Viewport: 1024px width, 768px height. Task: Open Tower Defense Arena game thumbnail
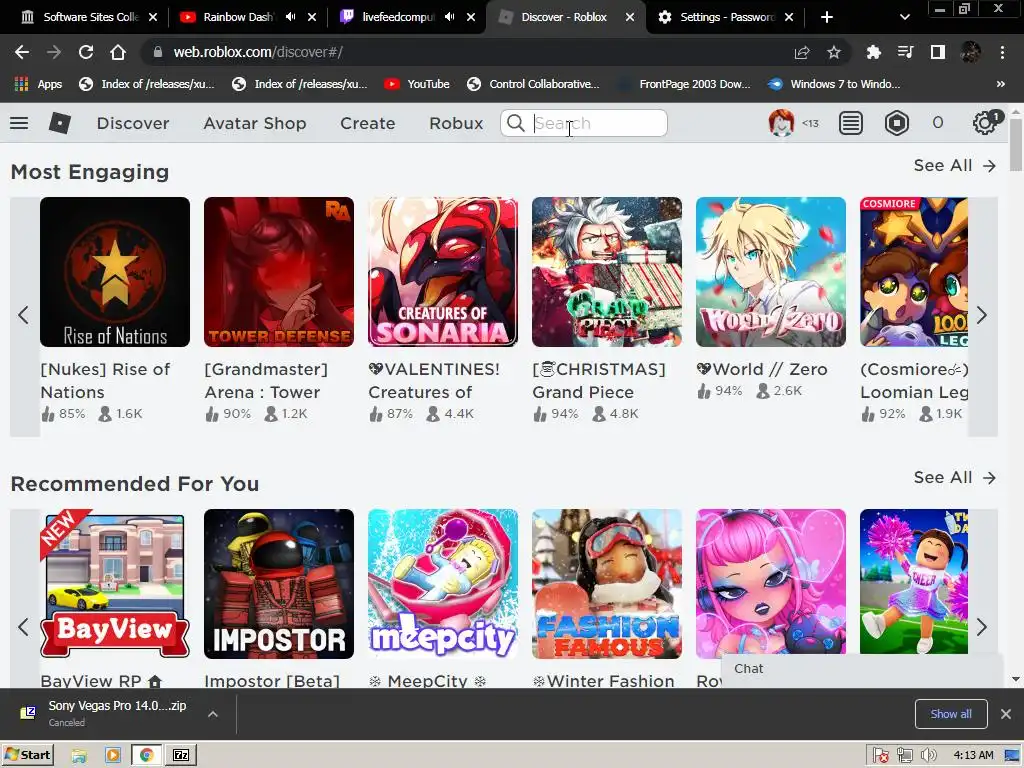point(279,272)
